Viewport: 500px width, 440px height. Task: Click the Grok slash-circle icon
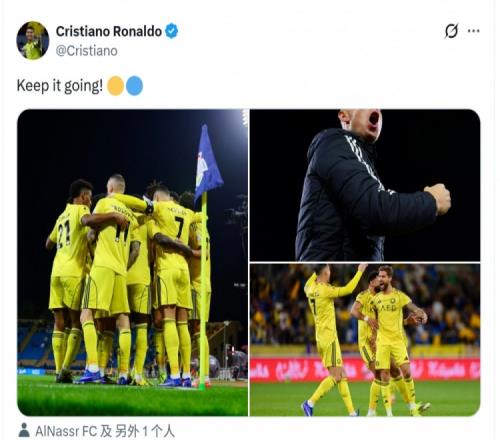[x=451, y=31]
